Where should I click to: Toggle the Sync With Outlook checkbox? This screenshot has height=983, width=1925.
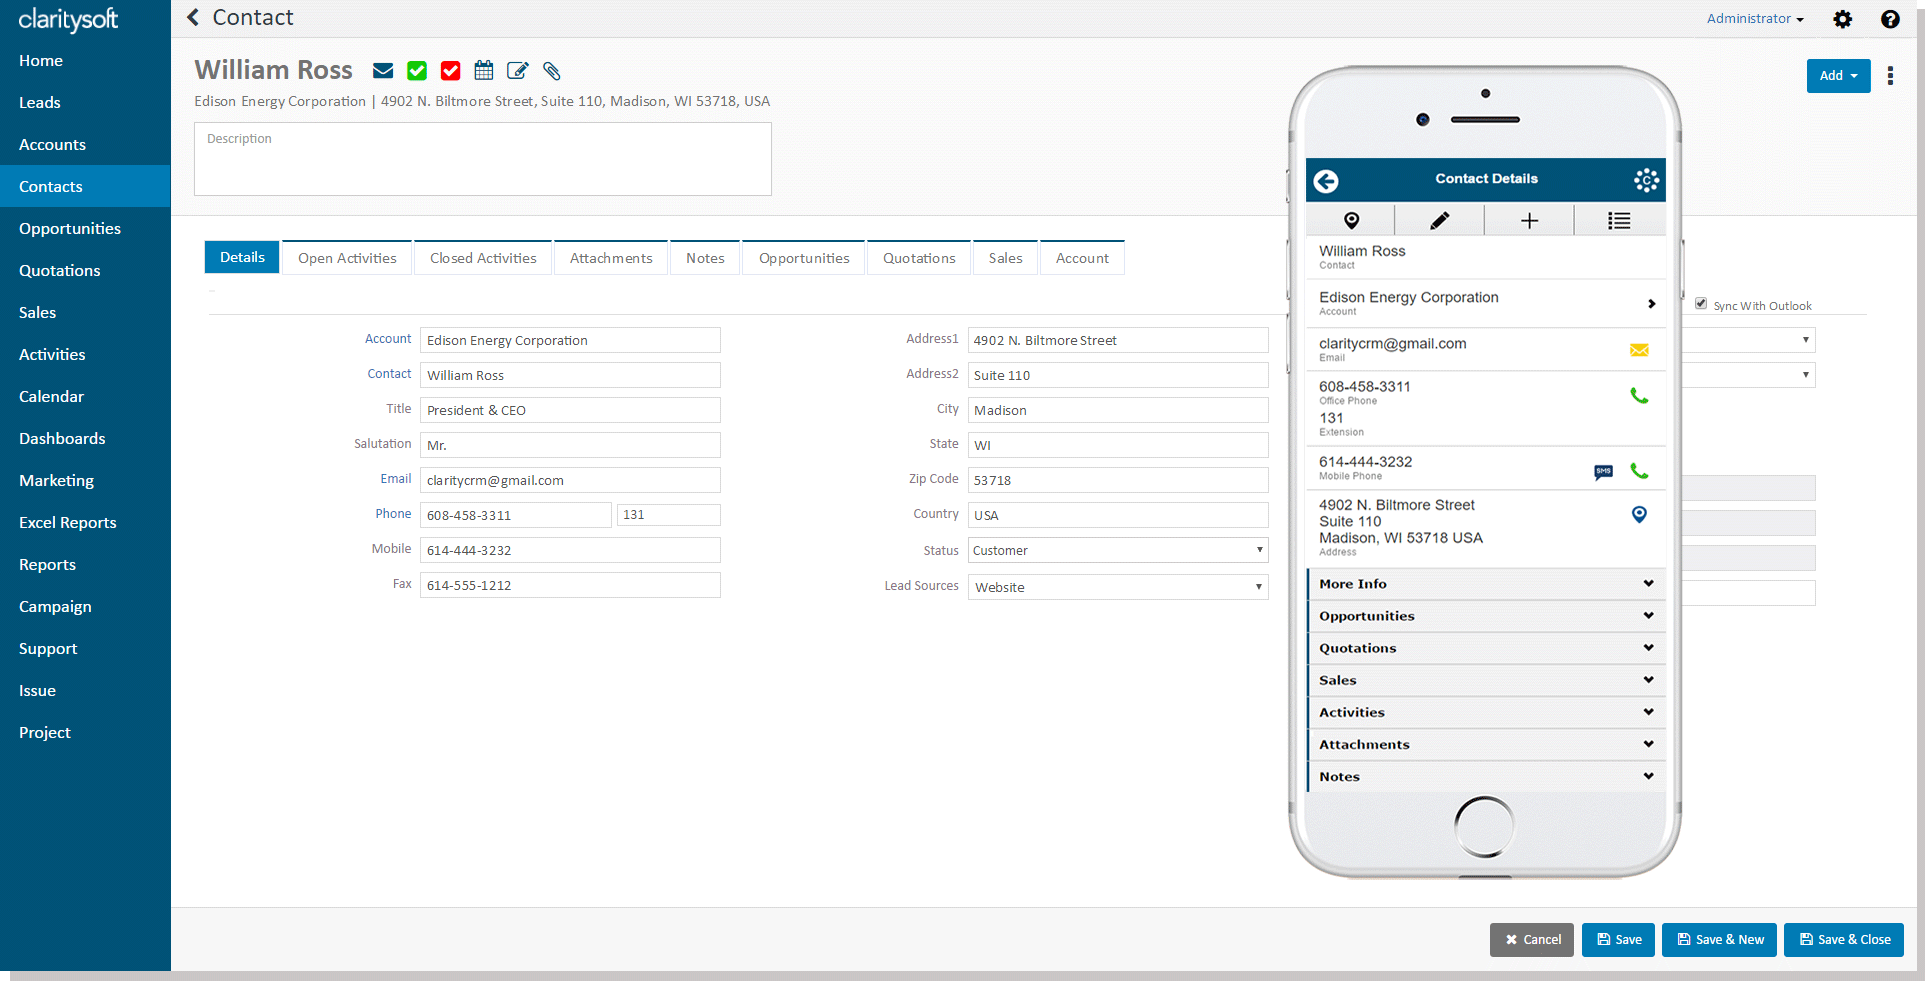click(x=1701, y=303)
